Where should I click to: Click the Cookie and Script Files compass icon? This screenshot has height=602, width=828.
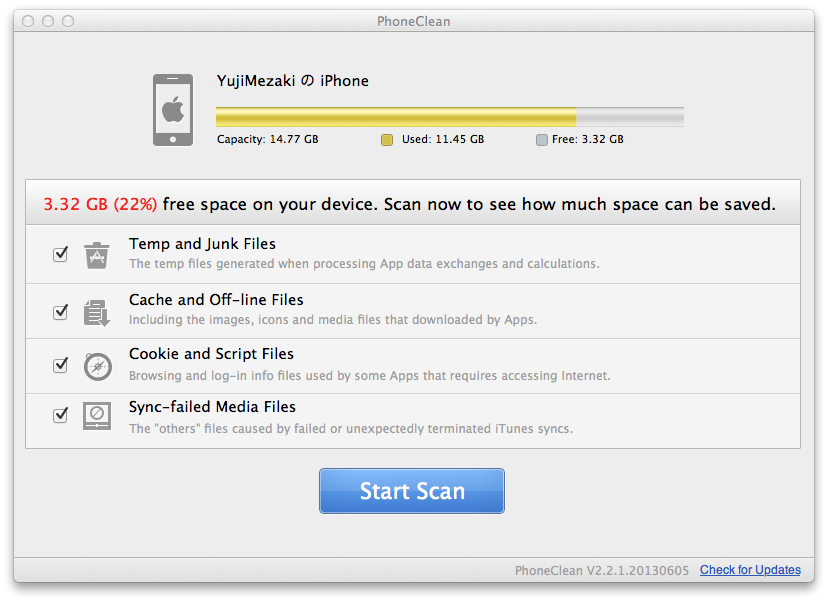[x=97, y=366]
